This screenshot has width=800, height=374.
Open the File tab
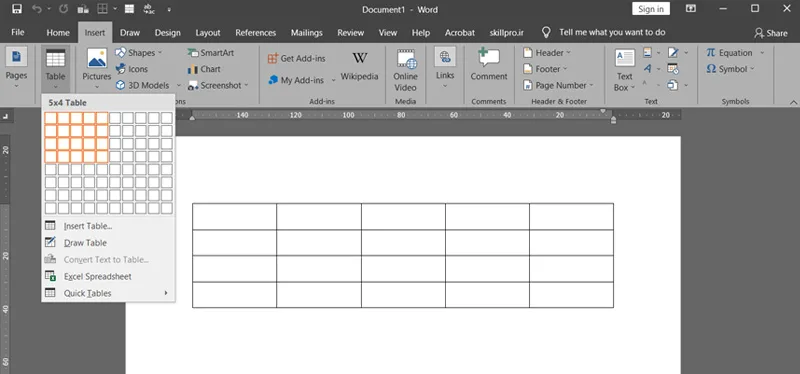(18, 32)
